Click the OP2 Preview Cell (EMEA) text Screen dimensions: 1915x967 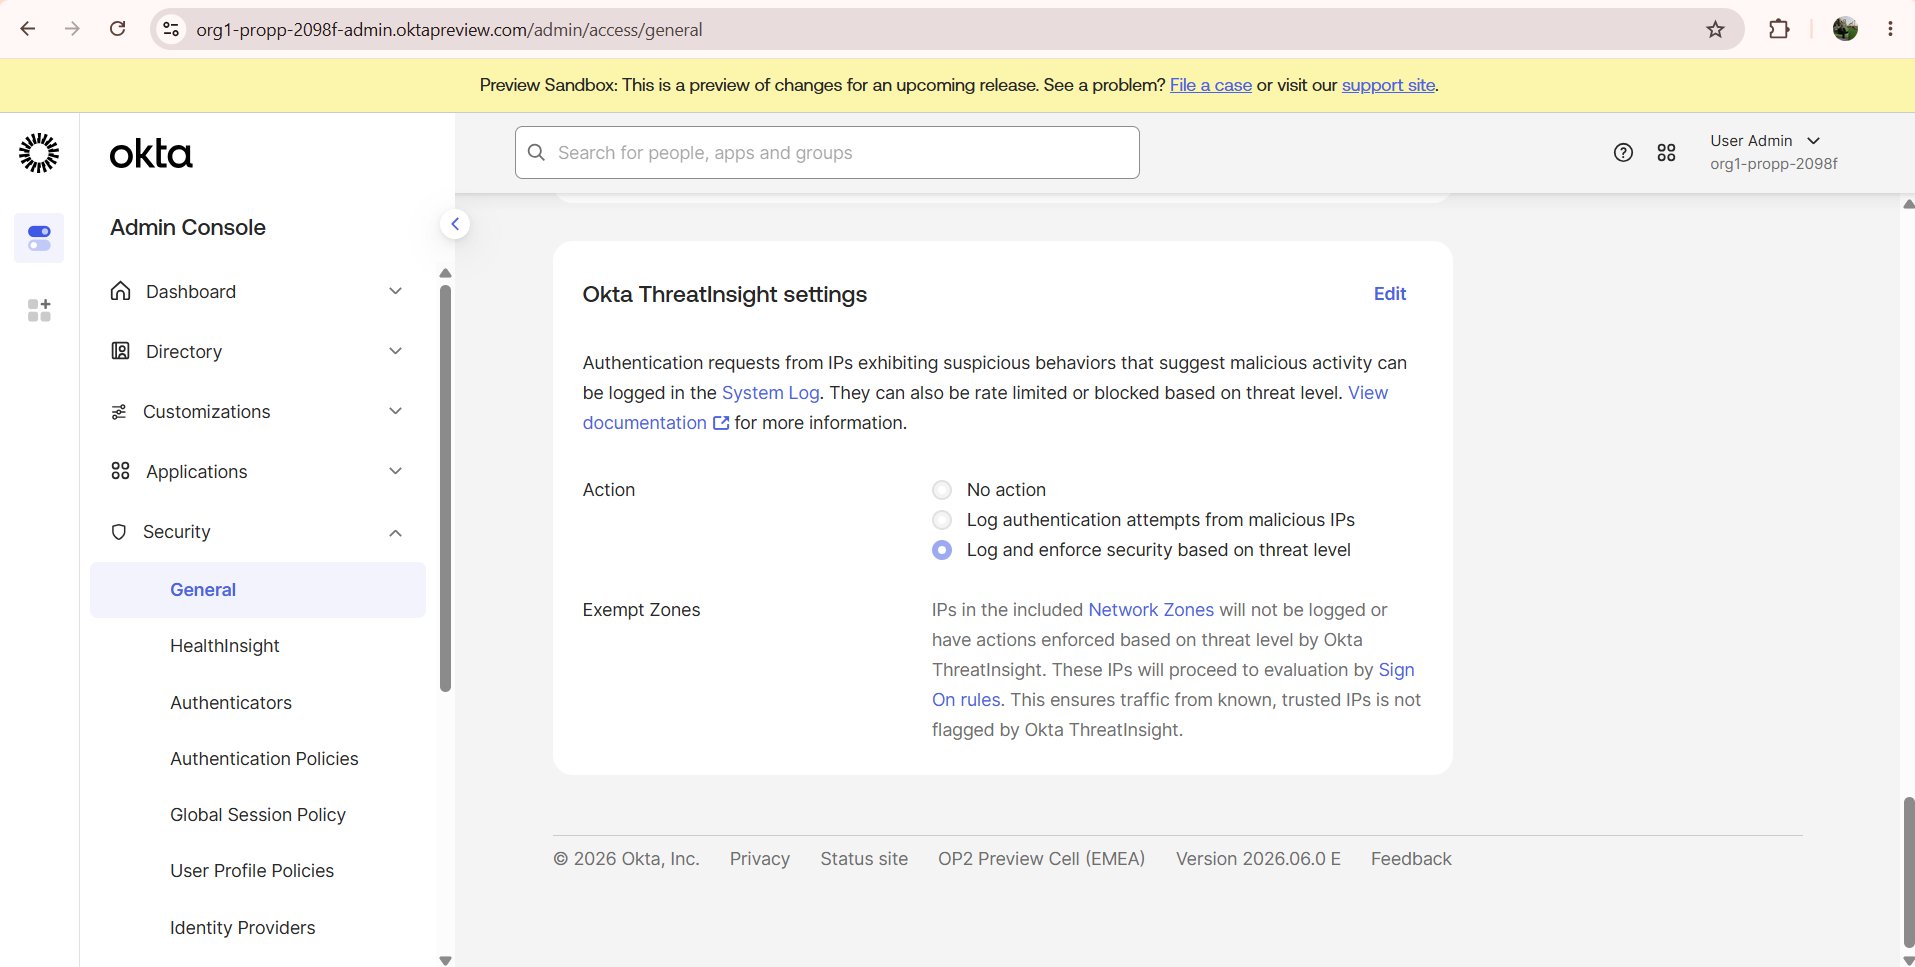tap(1041, 859)
